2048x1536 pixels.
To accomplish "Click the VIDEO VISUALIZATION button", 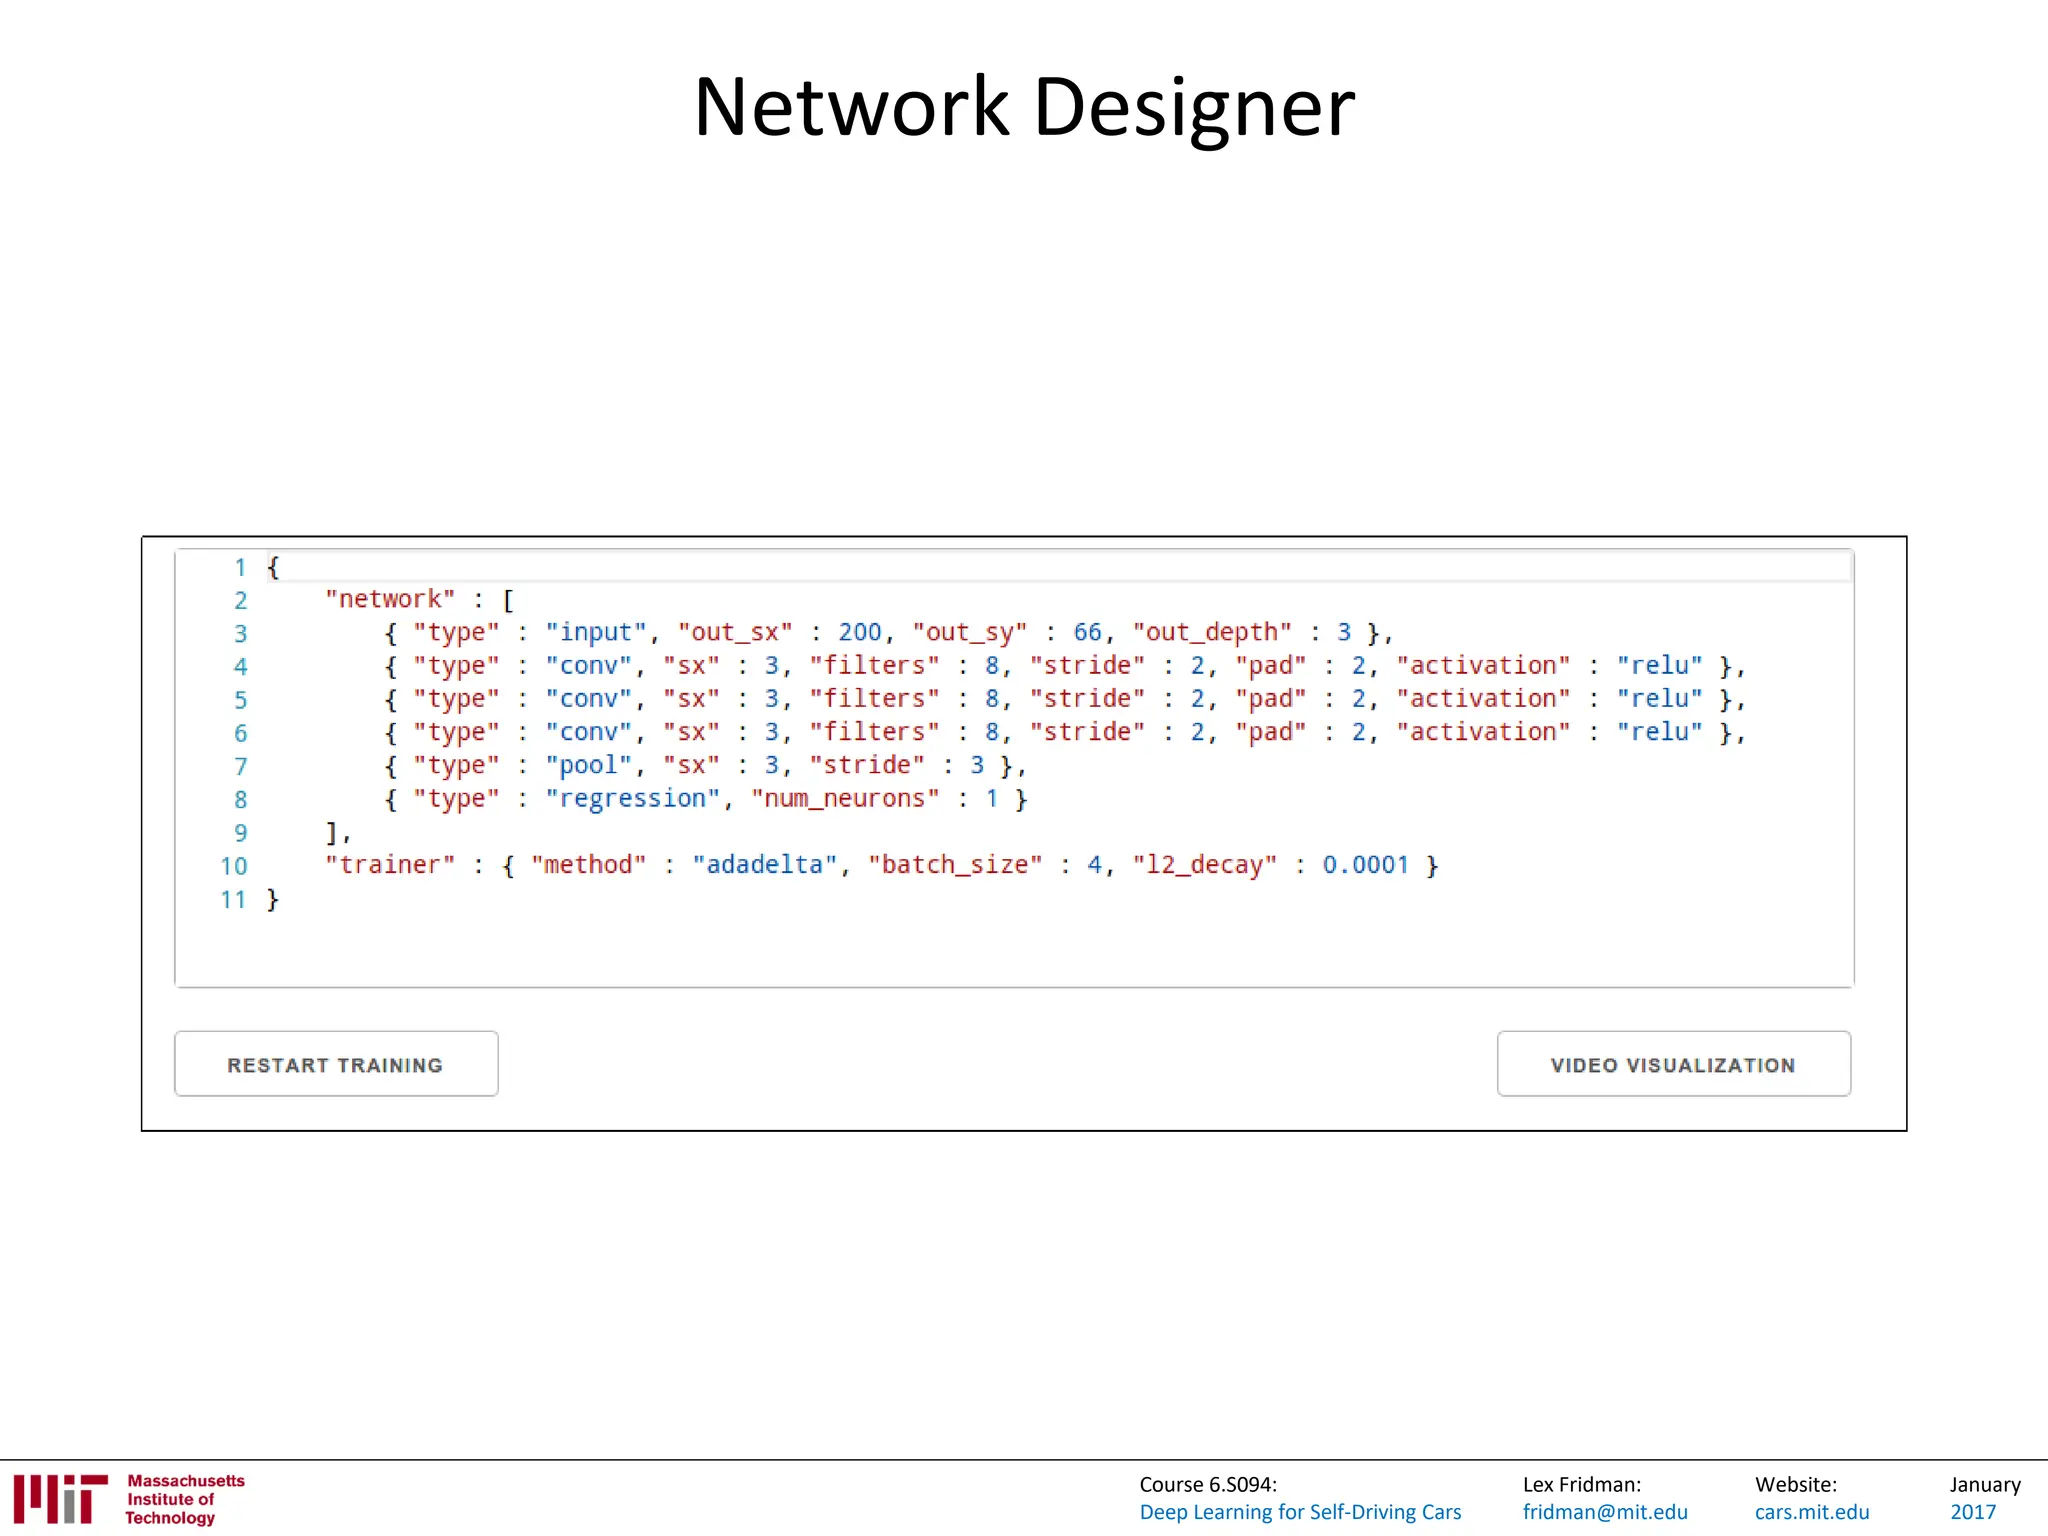I will point(1673,1064).
